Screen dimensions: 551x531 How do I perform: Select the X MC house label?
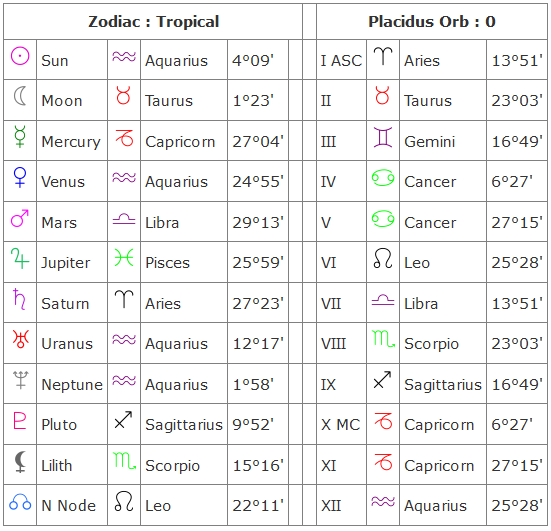[341, 425]
